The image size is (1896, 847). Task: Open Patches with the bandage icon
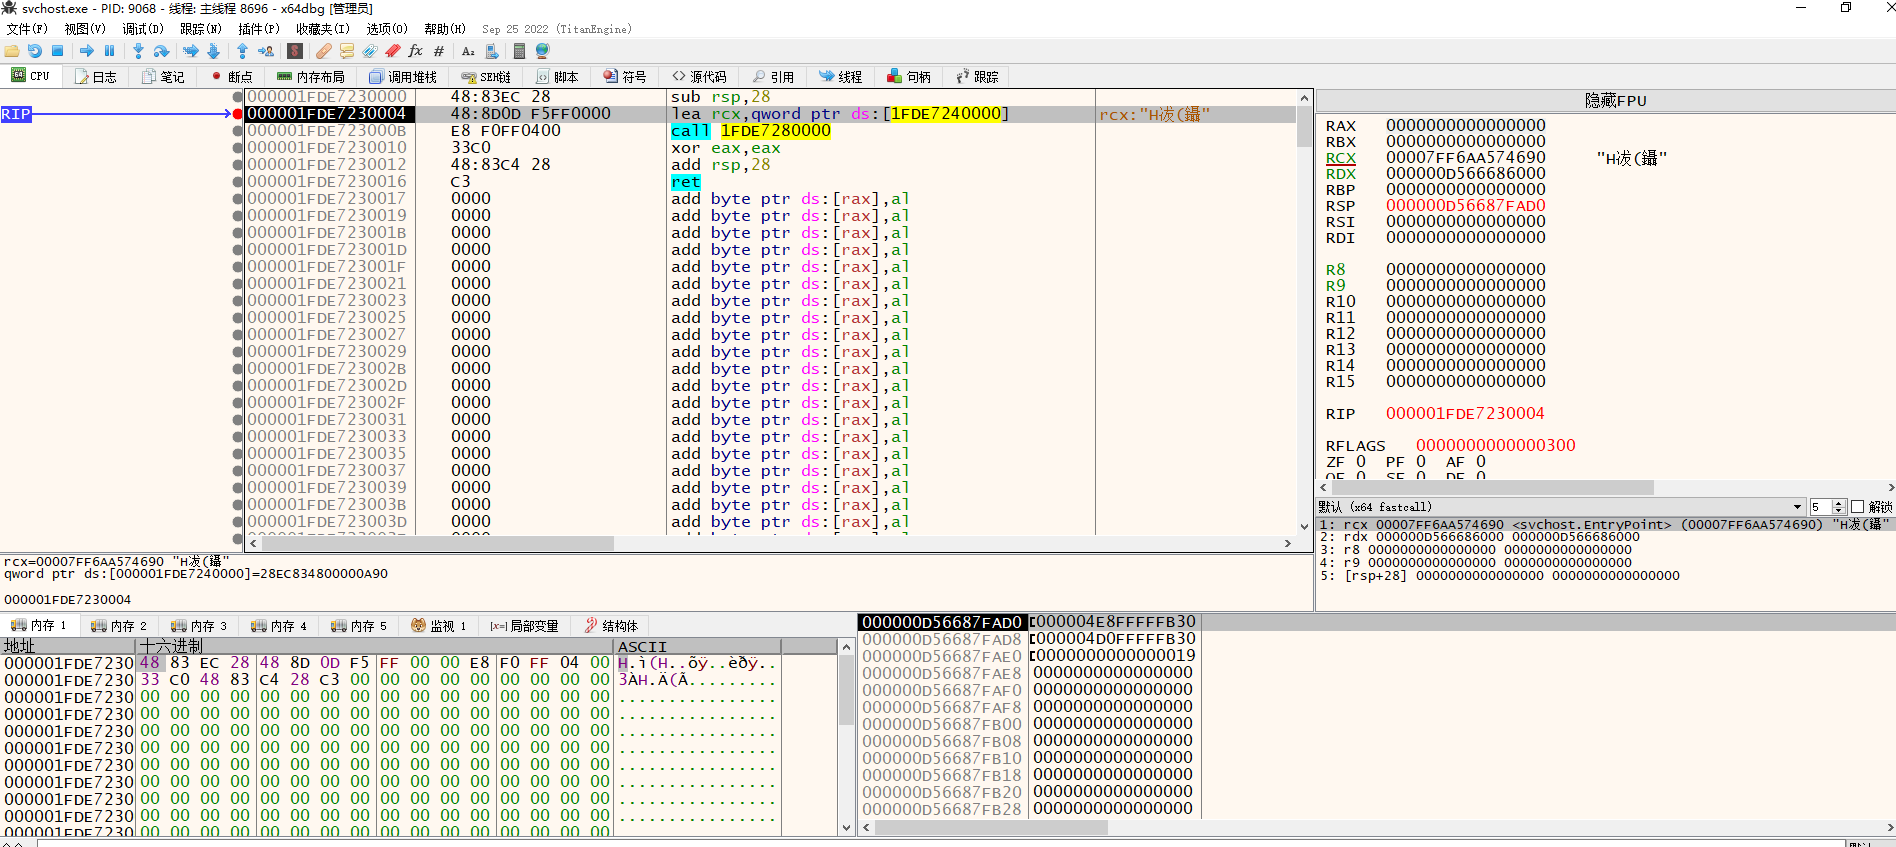[x=323, y=51]
